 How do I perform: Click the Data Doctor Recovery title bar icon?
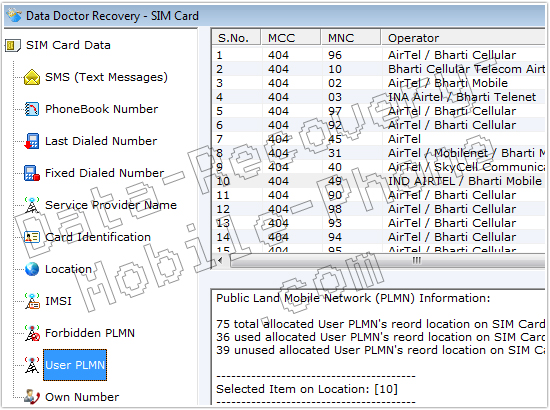(14, 15)
